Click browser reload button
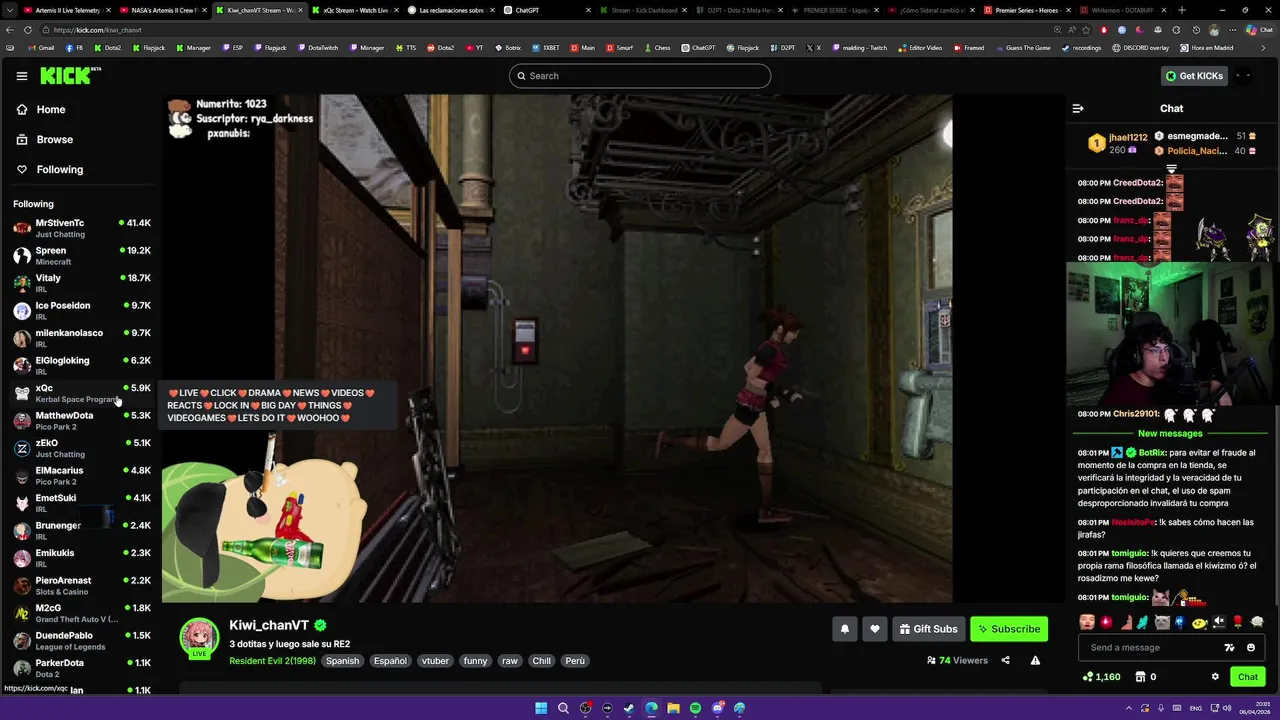This screenshot has width=1280, height=720. coord(28,30)
